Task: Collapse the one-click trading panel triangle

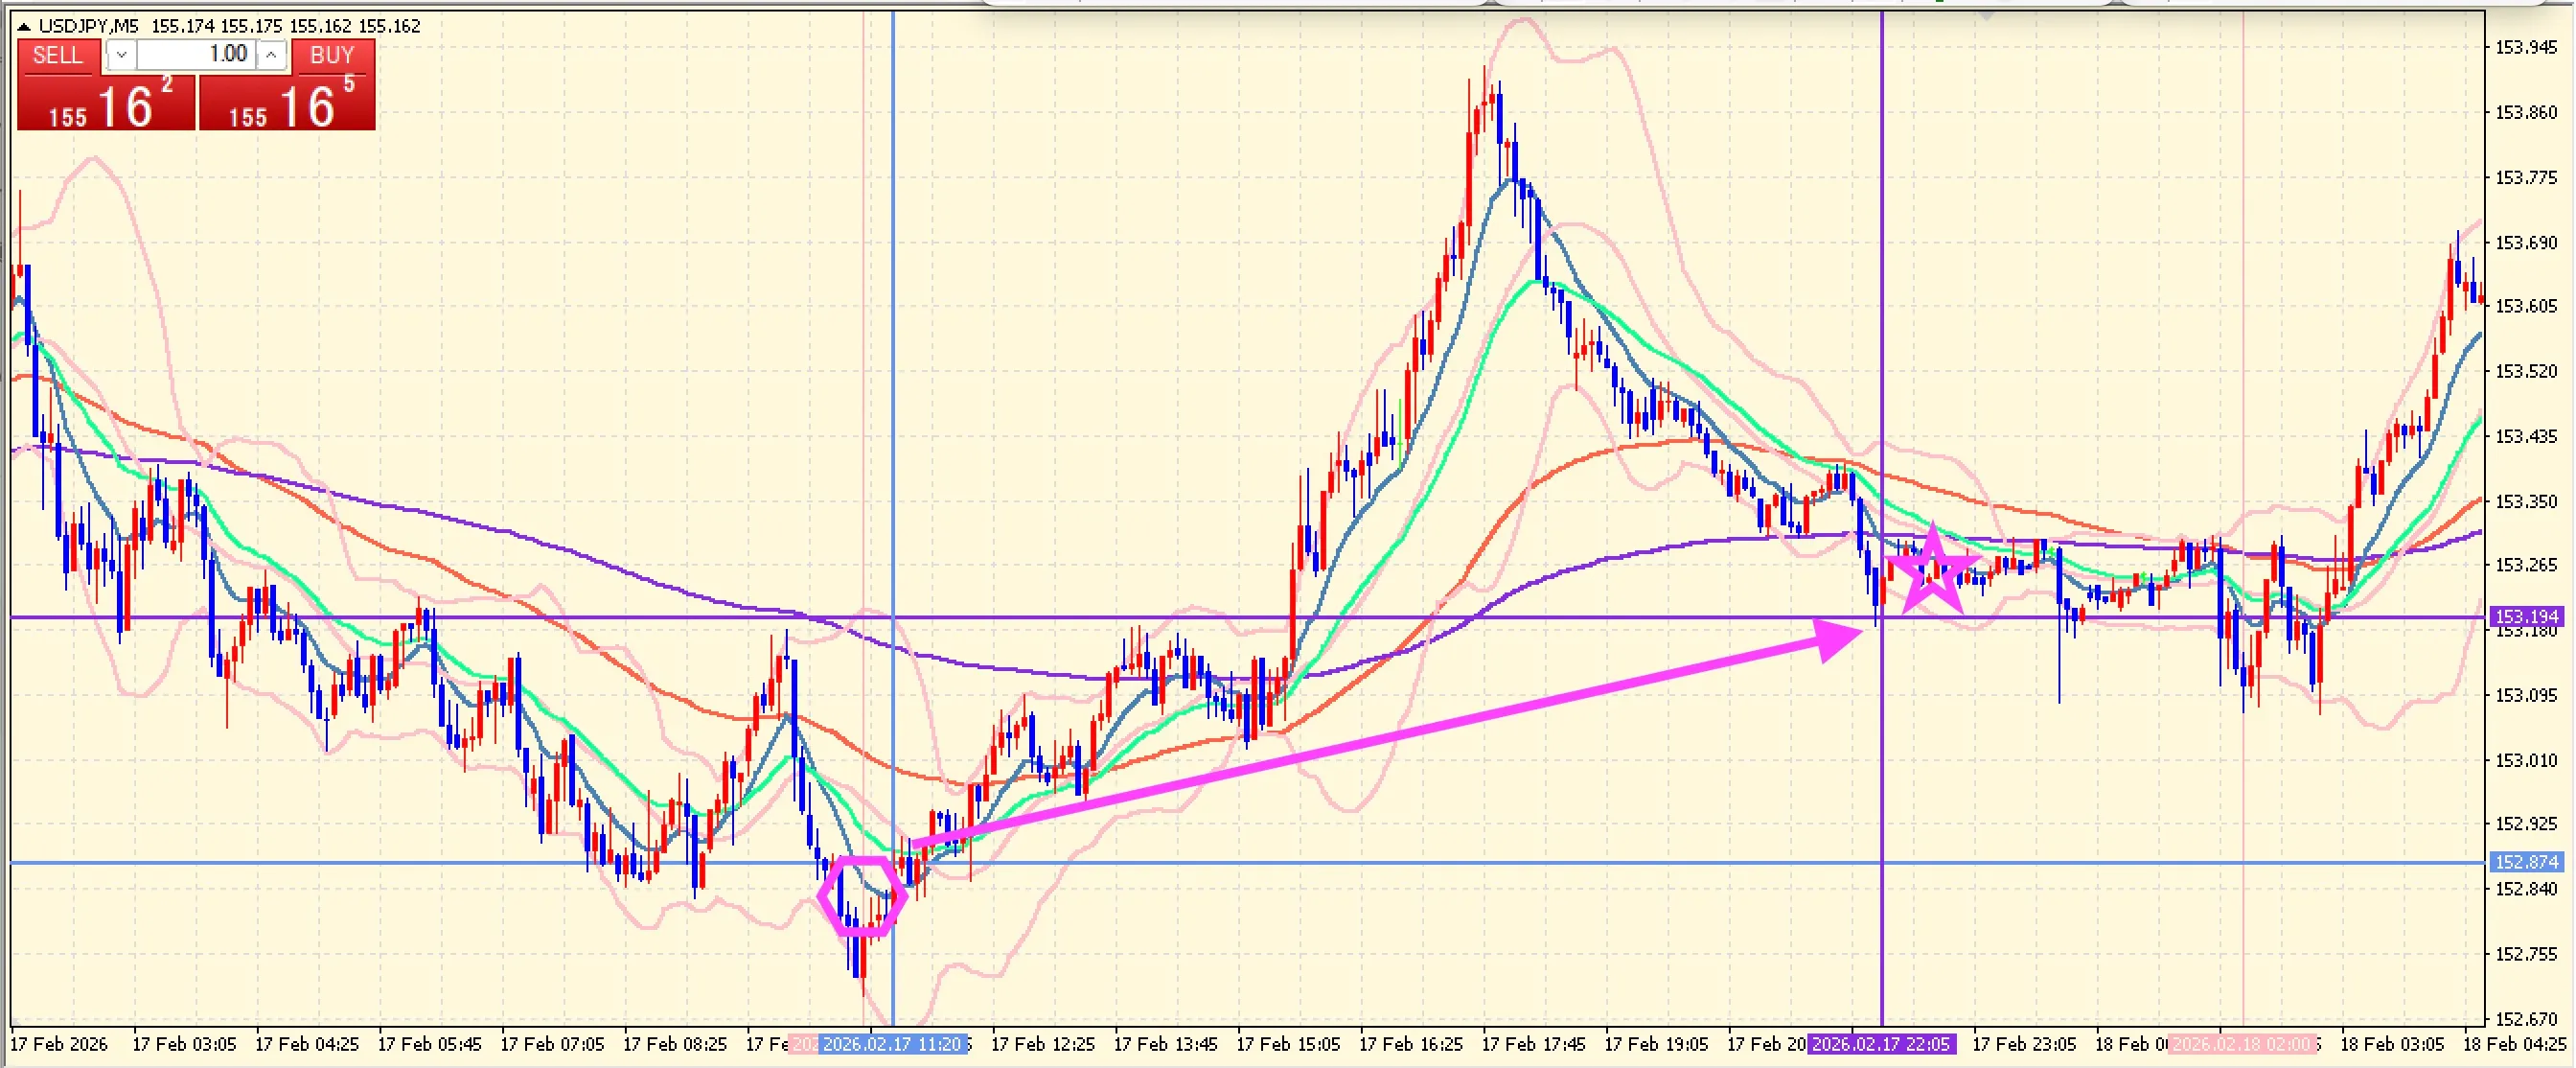Action: click(24, 27)
